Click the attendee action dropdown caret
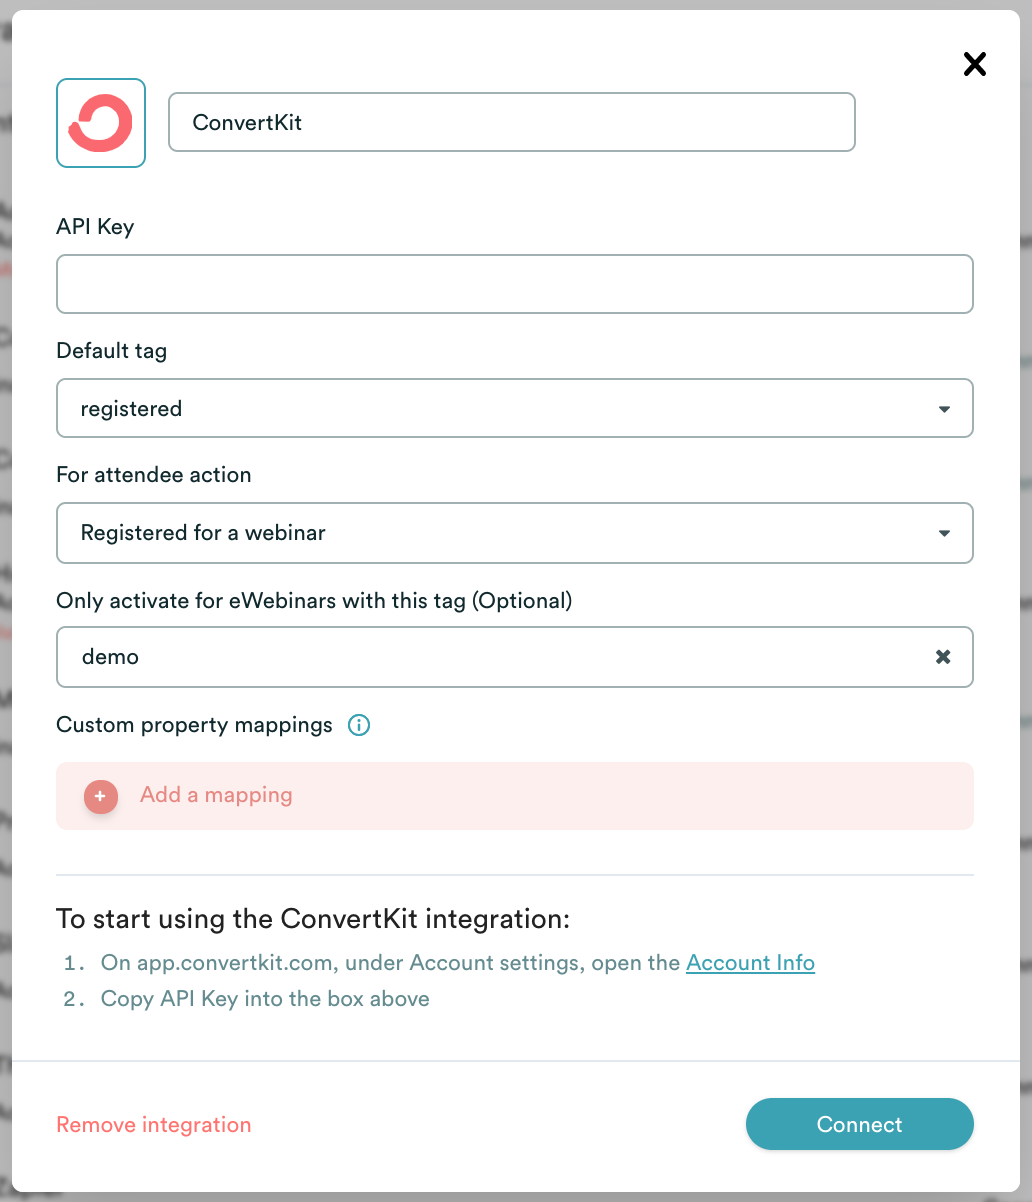This screenshot has width=1032, height=1202. (943, 533)
